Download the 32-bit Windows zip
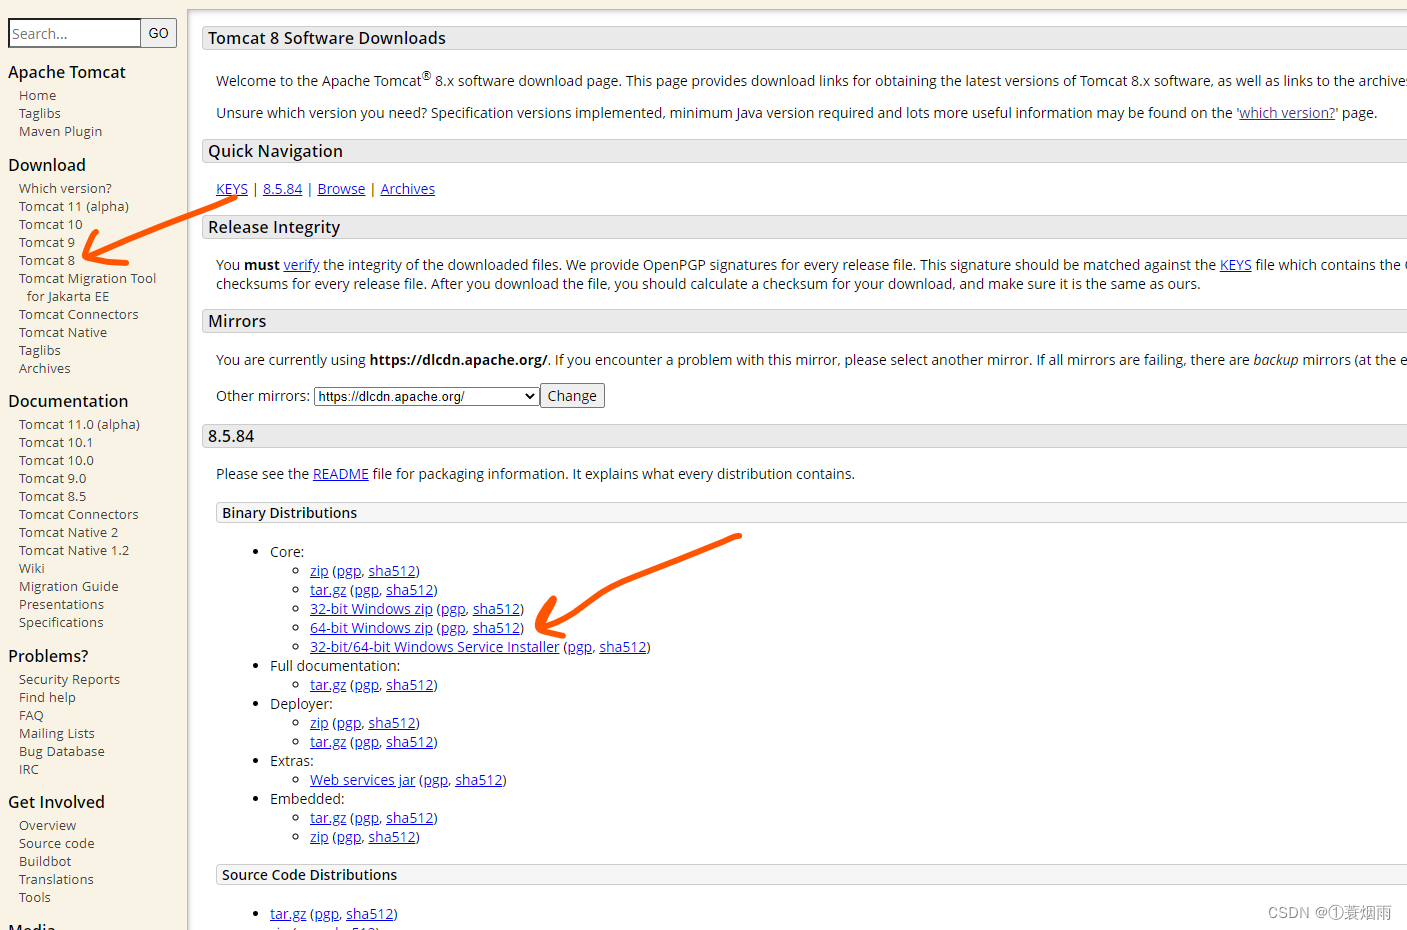1407x930 pixels. [x=371, y=609]
